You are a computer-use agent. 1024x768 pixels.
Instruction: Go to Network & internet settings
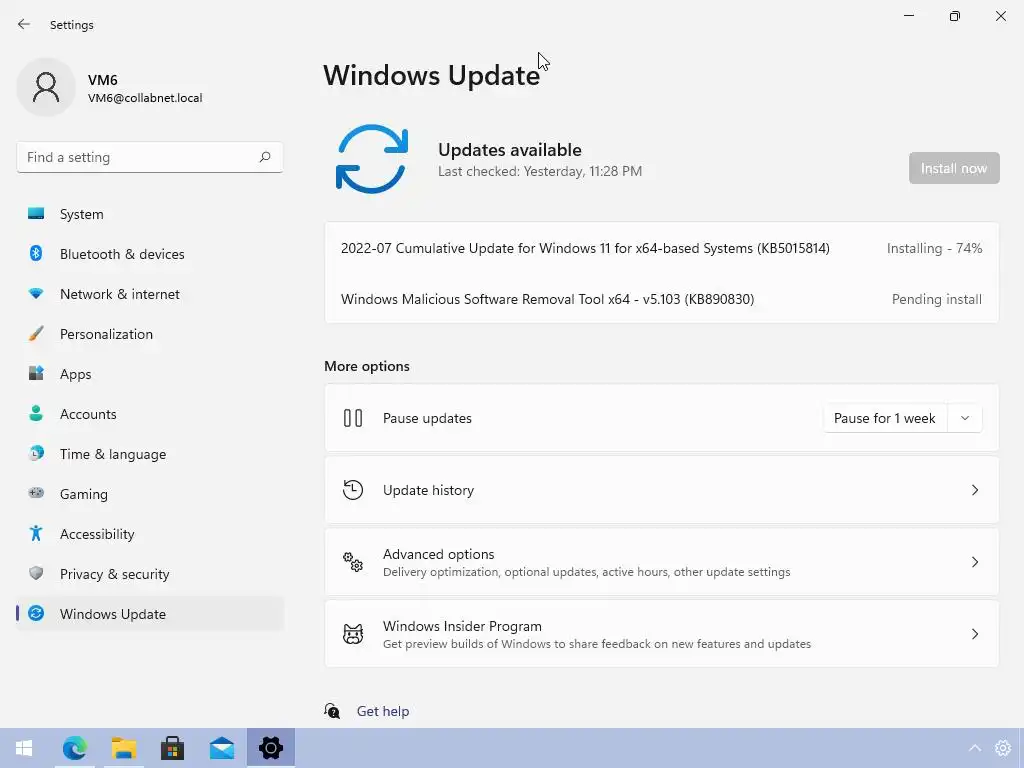(x=150, y=294)
